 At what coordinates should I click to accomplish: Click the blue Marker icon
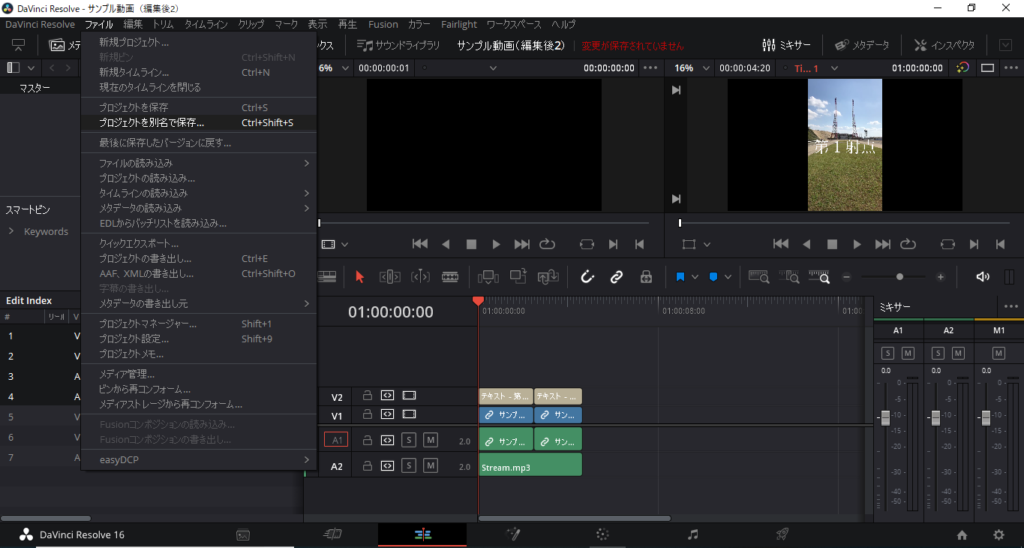pos(713,277)
